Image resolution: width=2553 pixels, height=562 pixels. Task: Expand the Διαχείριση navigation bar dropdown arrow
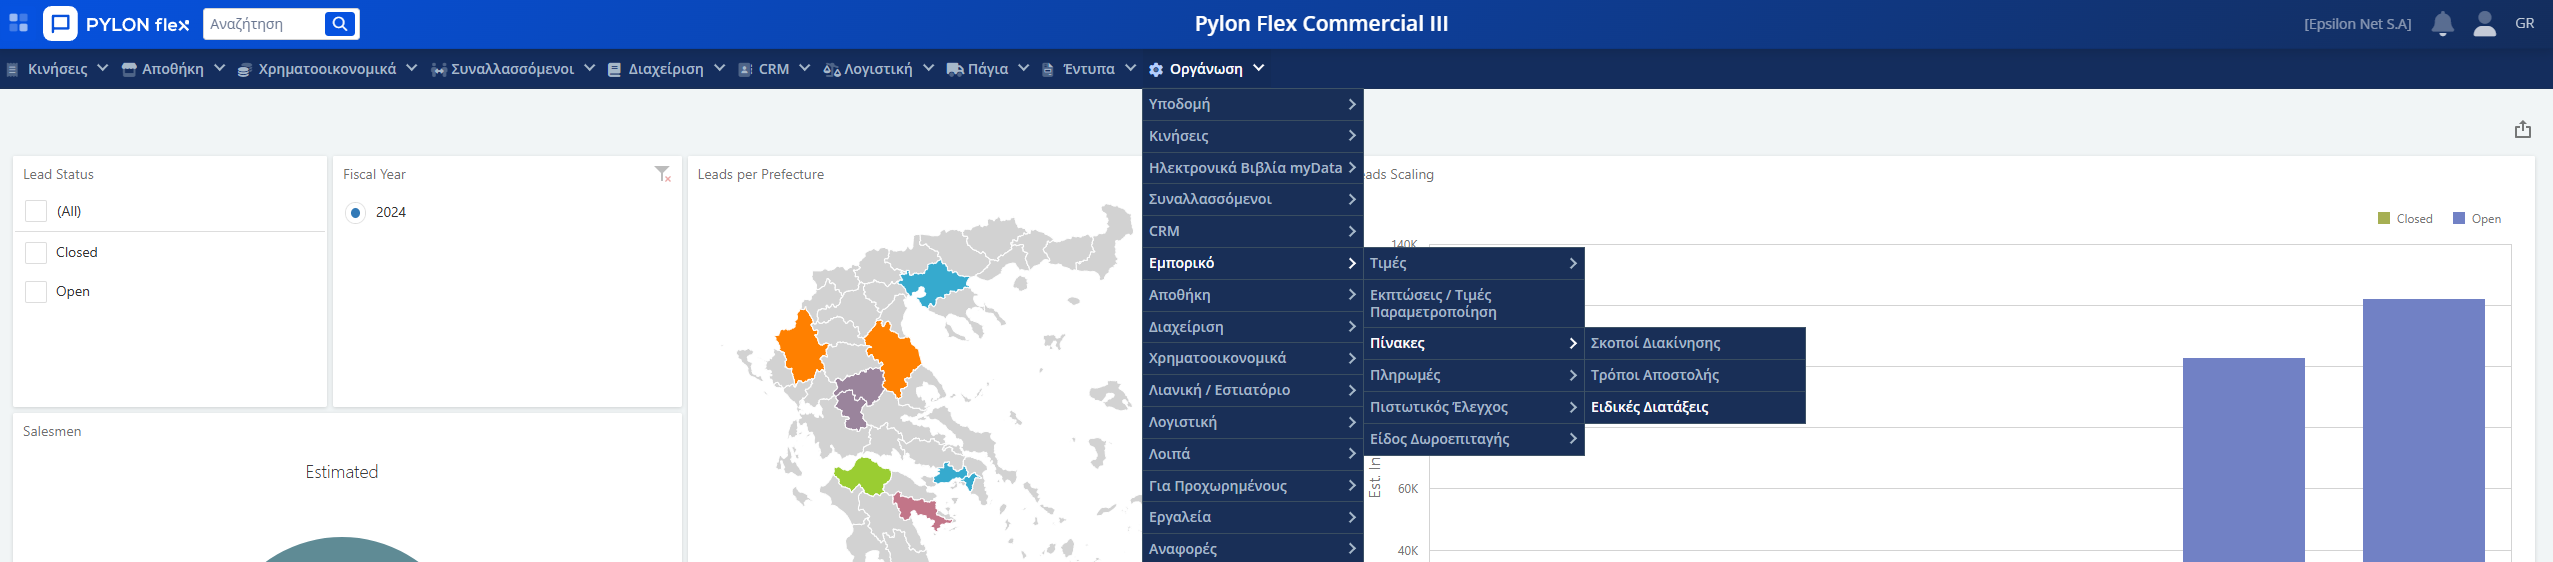coord(719,68)
